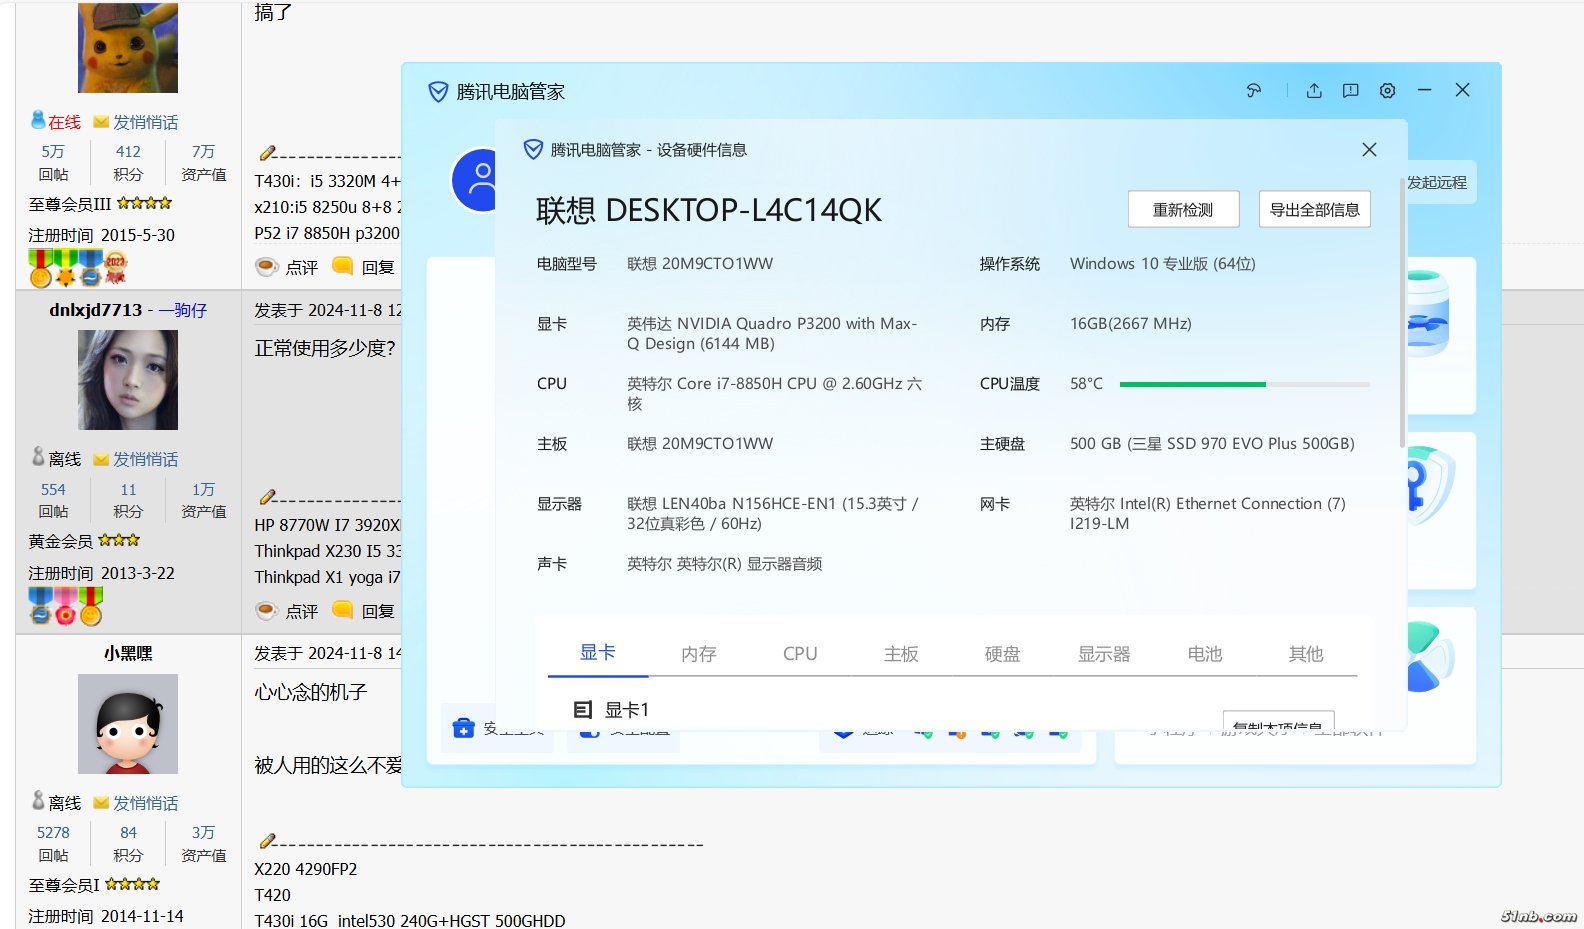Open settings via the gear icon

point(1387,91)
